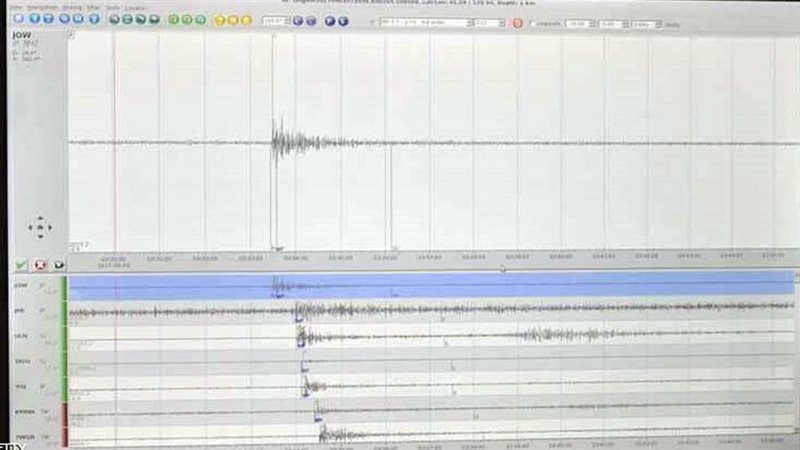
Task: Toggle the small checkbox beside the JOW label
Action: click(70, 35)
